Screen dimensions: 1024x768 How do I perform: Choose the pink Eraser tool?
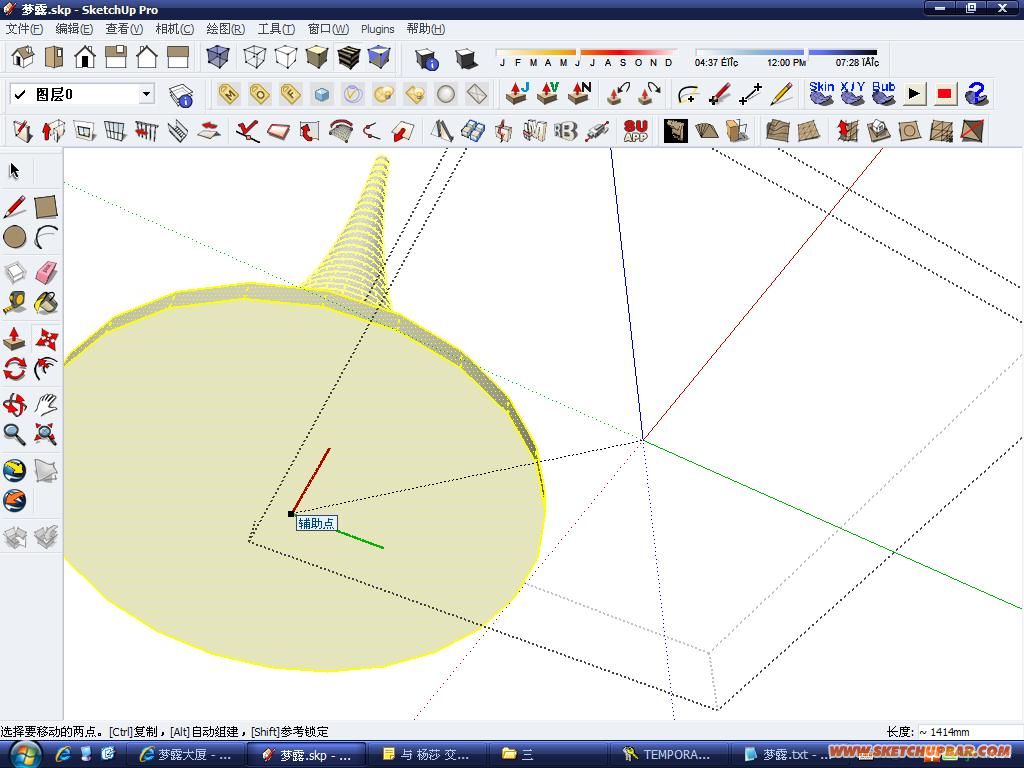46,273
